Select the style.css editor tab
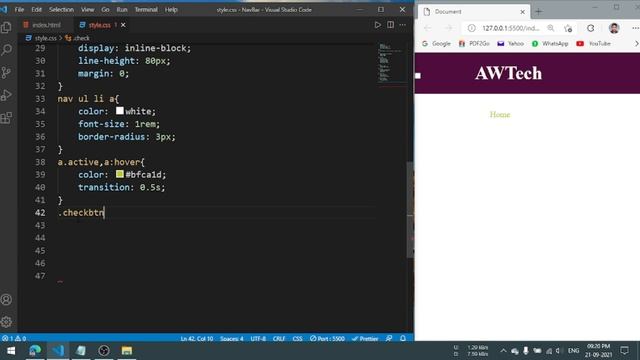Viewport: 640px width, 360px height. [99, 25]
